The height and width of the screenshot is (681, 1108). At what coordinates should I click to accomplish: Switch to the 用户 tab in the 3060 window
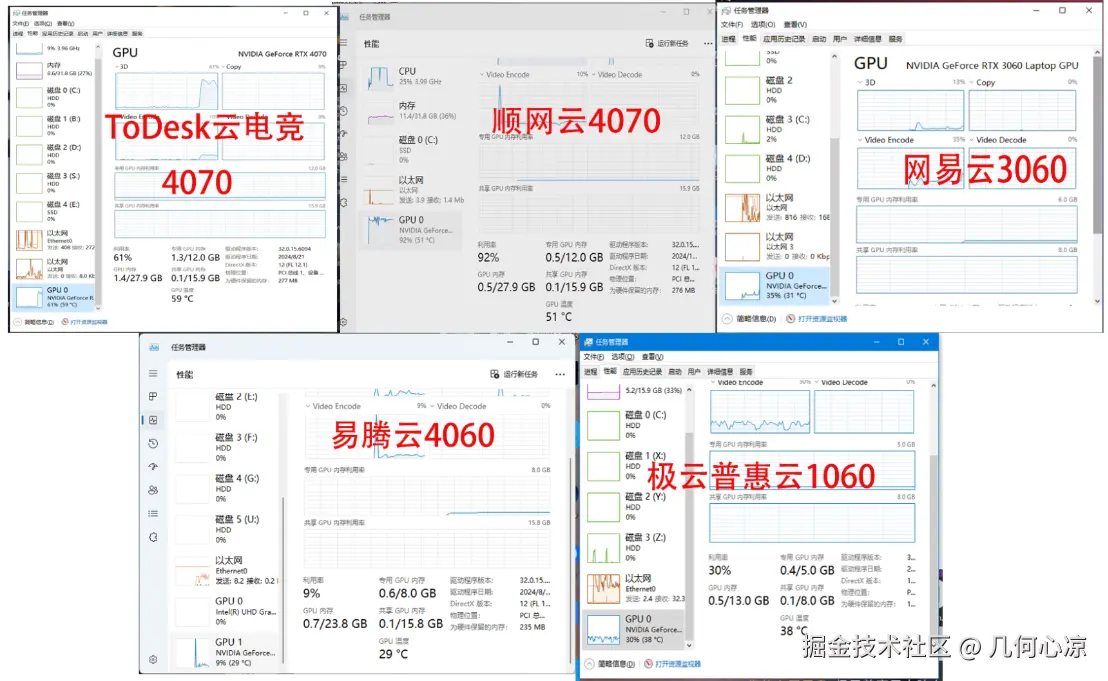pyautogui.click(x=839, y=37)
